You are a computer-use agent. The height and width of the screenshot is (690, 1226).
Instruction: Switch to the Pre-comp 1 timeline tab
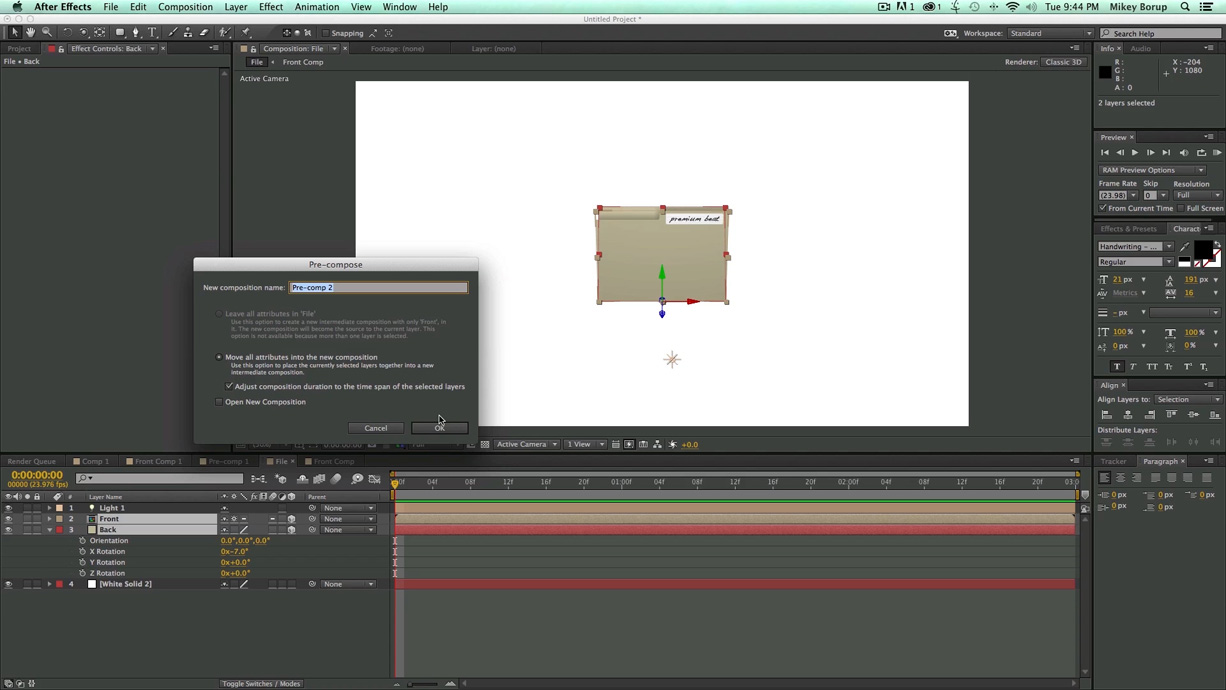click(x=228, y=461)
